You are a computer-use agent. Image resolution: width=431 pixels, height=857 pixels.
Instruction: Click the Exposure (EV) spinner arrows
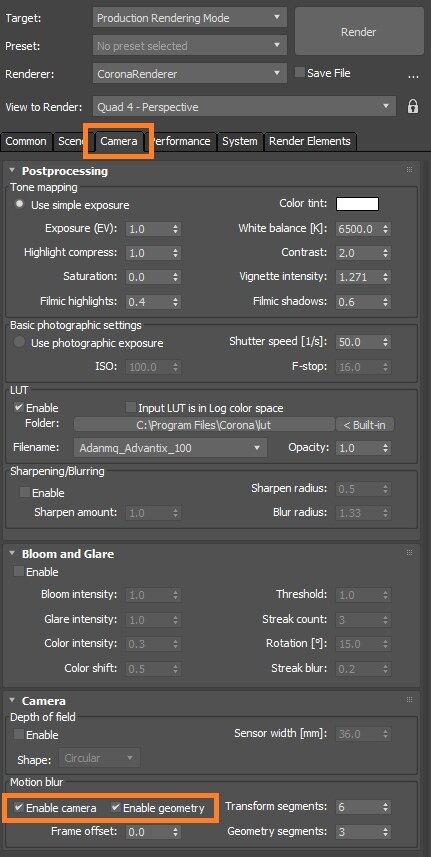[x=175, y=229]
